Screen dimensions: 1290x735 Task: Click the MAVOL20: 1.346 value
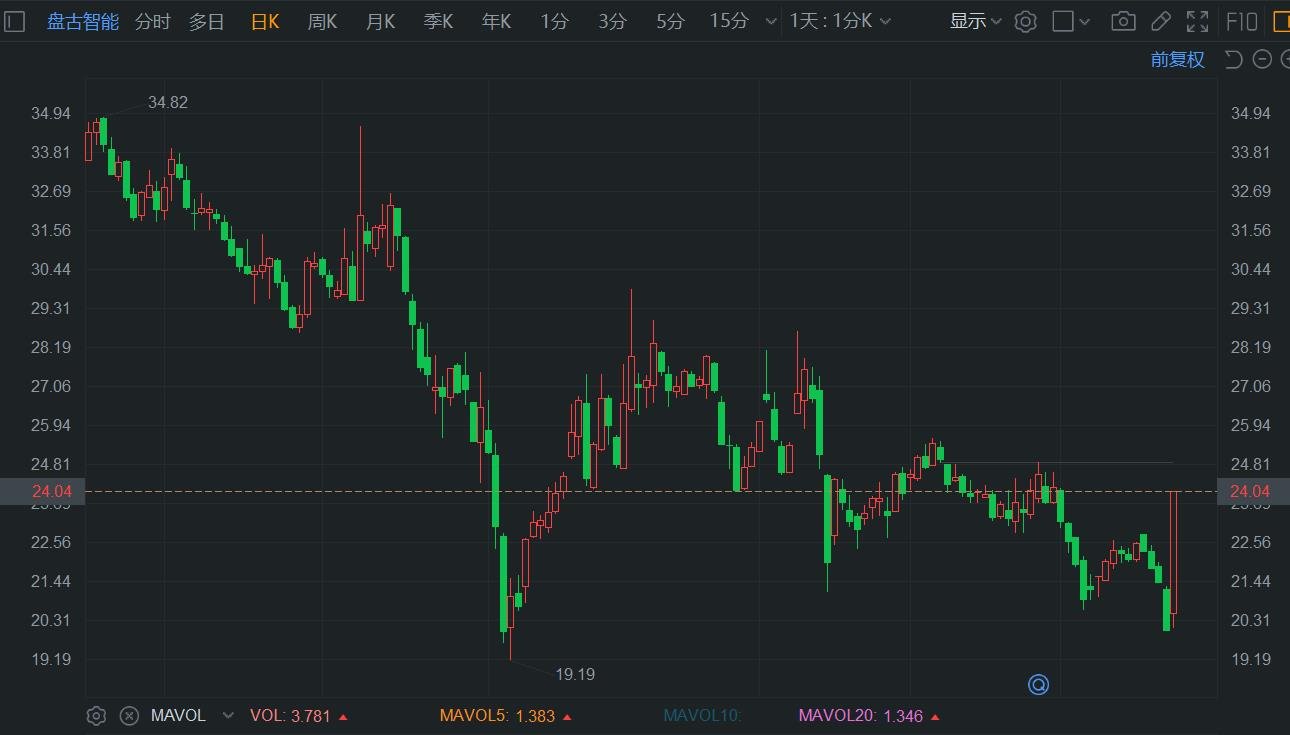[868, 716]
